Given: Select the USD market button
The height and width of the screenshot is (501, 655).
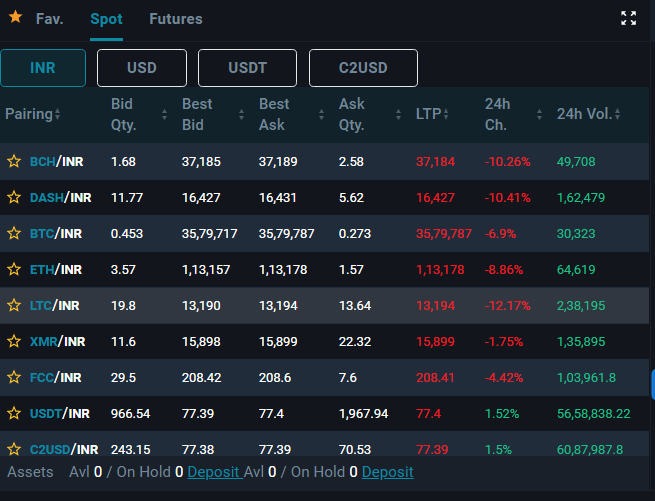Looking at the screenshot, I should tap(142, 68).
